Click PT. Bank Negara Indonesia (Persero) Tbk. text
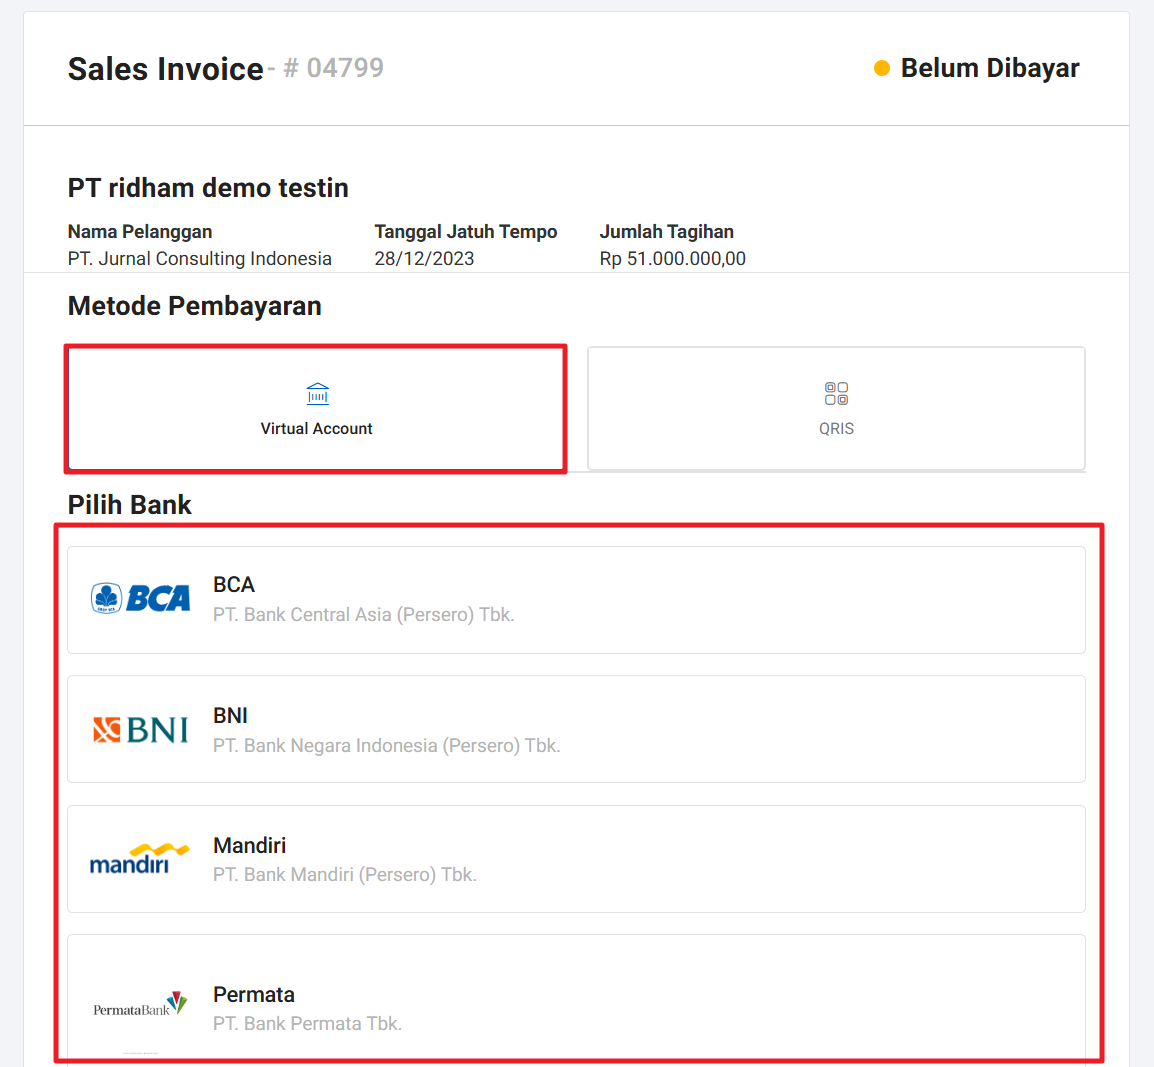1154x1067 pixels. (x=386, y=746)
